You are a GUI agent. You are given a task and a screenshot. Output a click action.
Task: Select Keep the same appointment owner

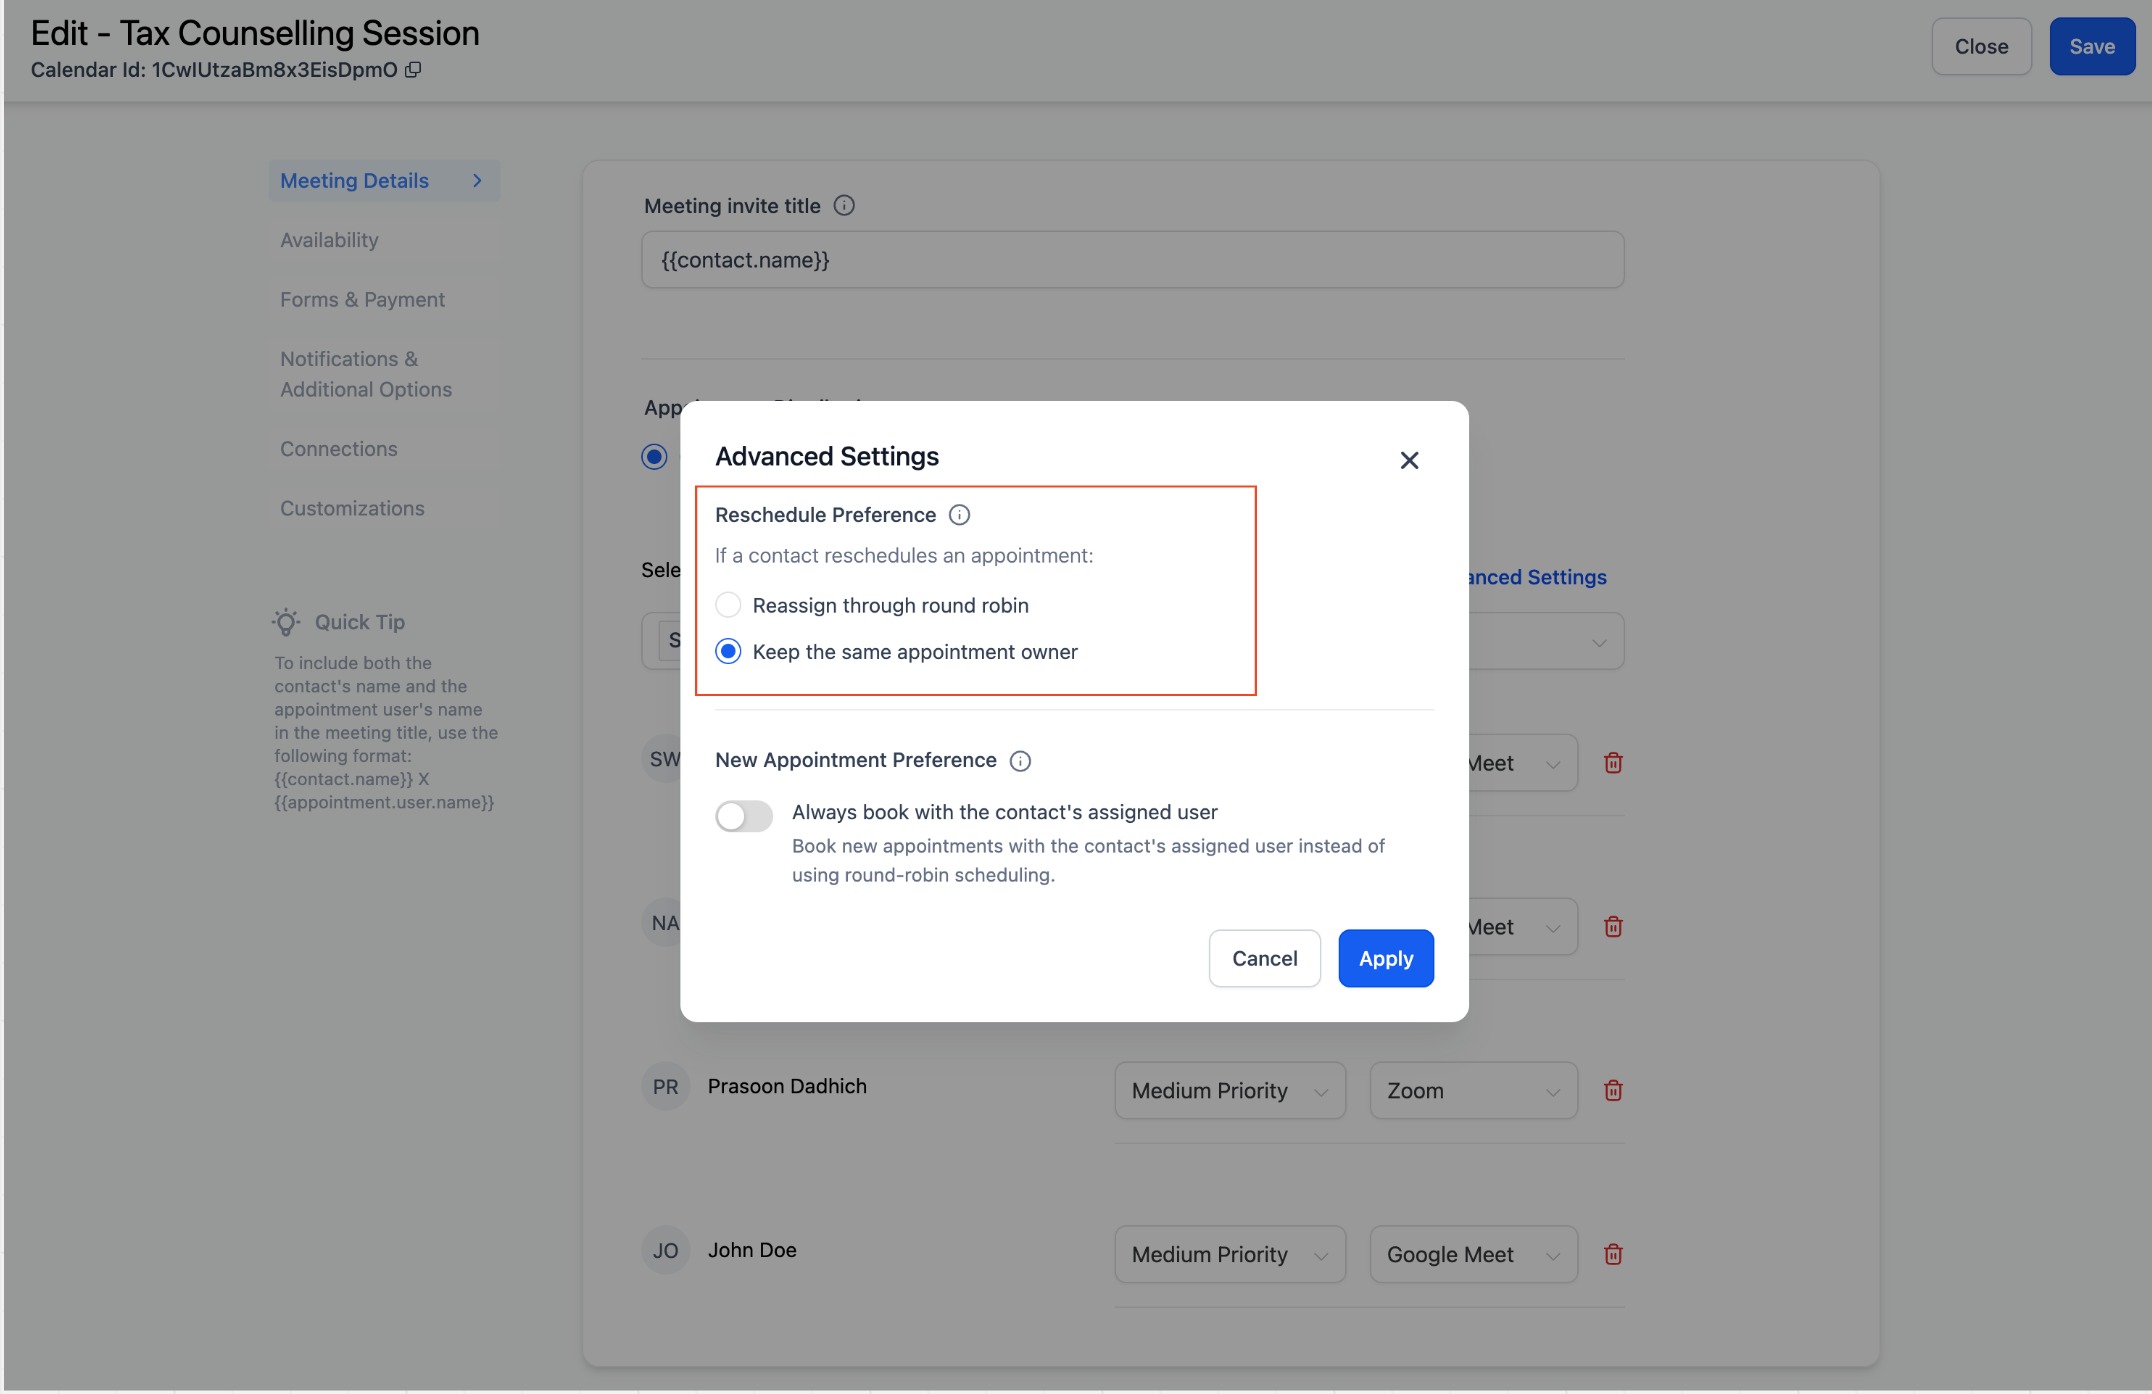[x=729, y=652]
